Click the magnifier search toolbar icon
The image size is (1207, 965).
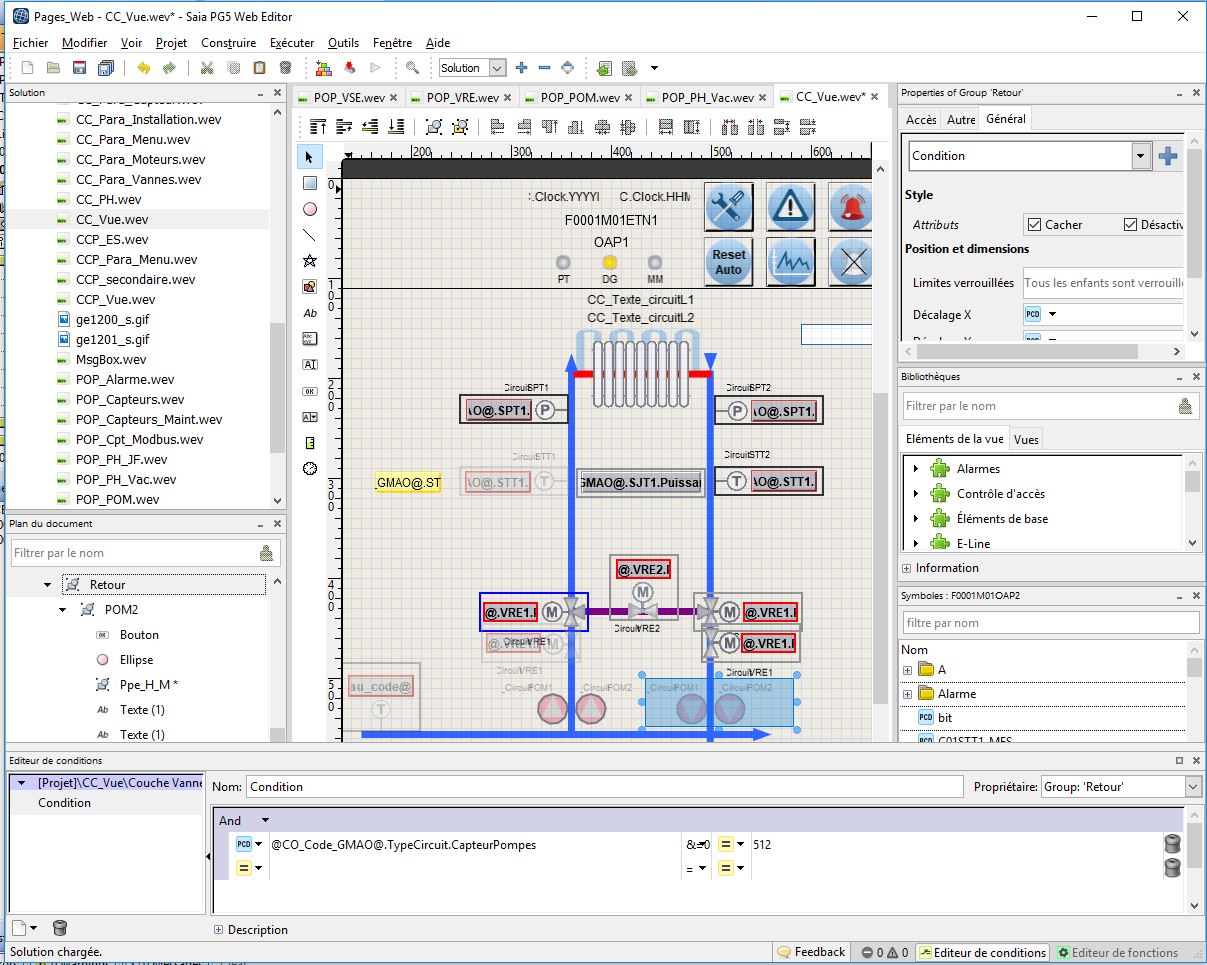pos(412,68)
